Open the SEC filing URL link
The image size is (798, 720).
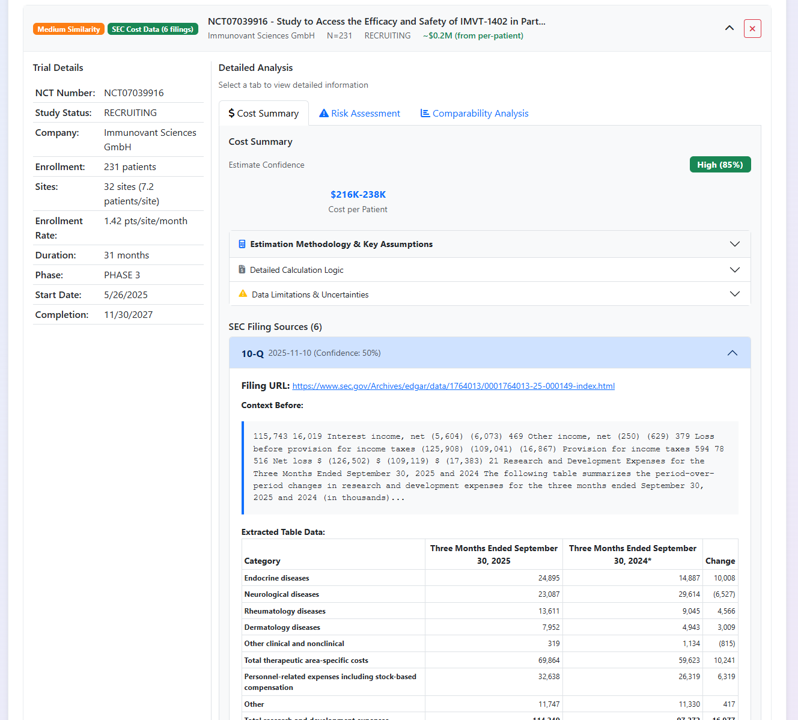(x=453, y=386)
